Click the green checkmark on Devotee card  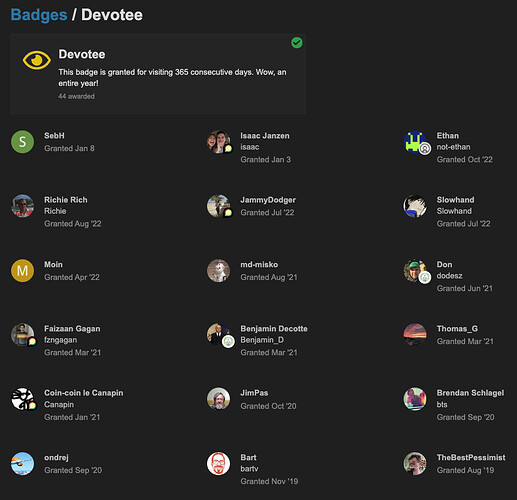coord(297,43)
